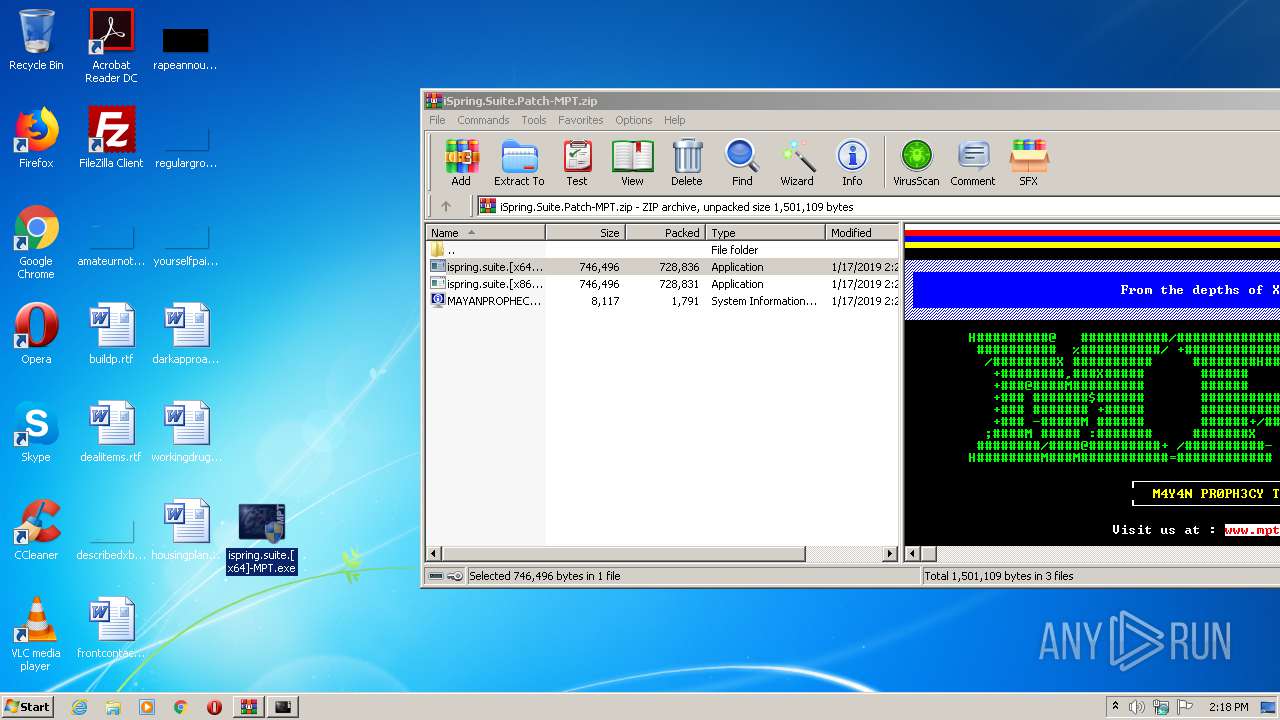Image resolution: width=1280 pixels, height=720 pixels.
Task: Open VLC media player desktop icon
Action: coord(36,634)
